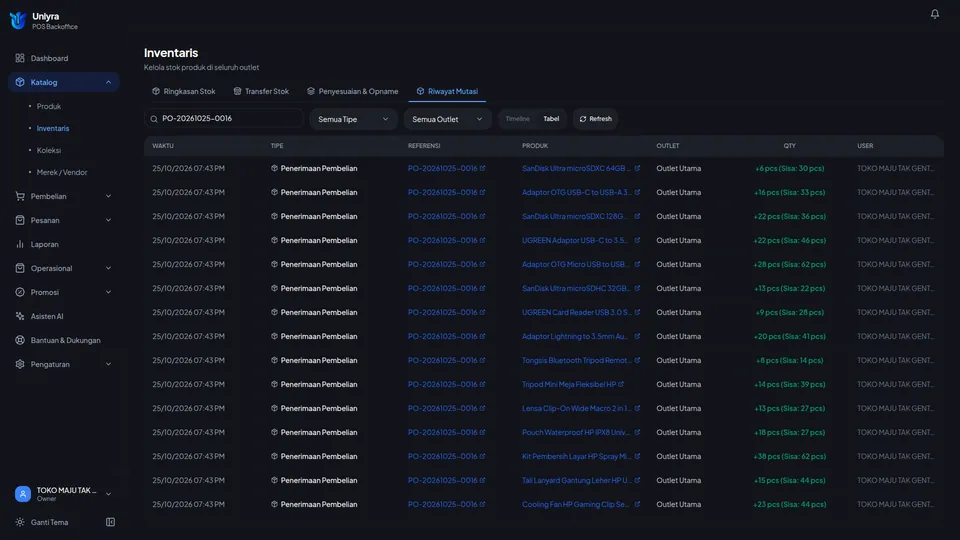
Task: Open the Semua Outlet dropdown
Action: [448, 119]
